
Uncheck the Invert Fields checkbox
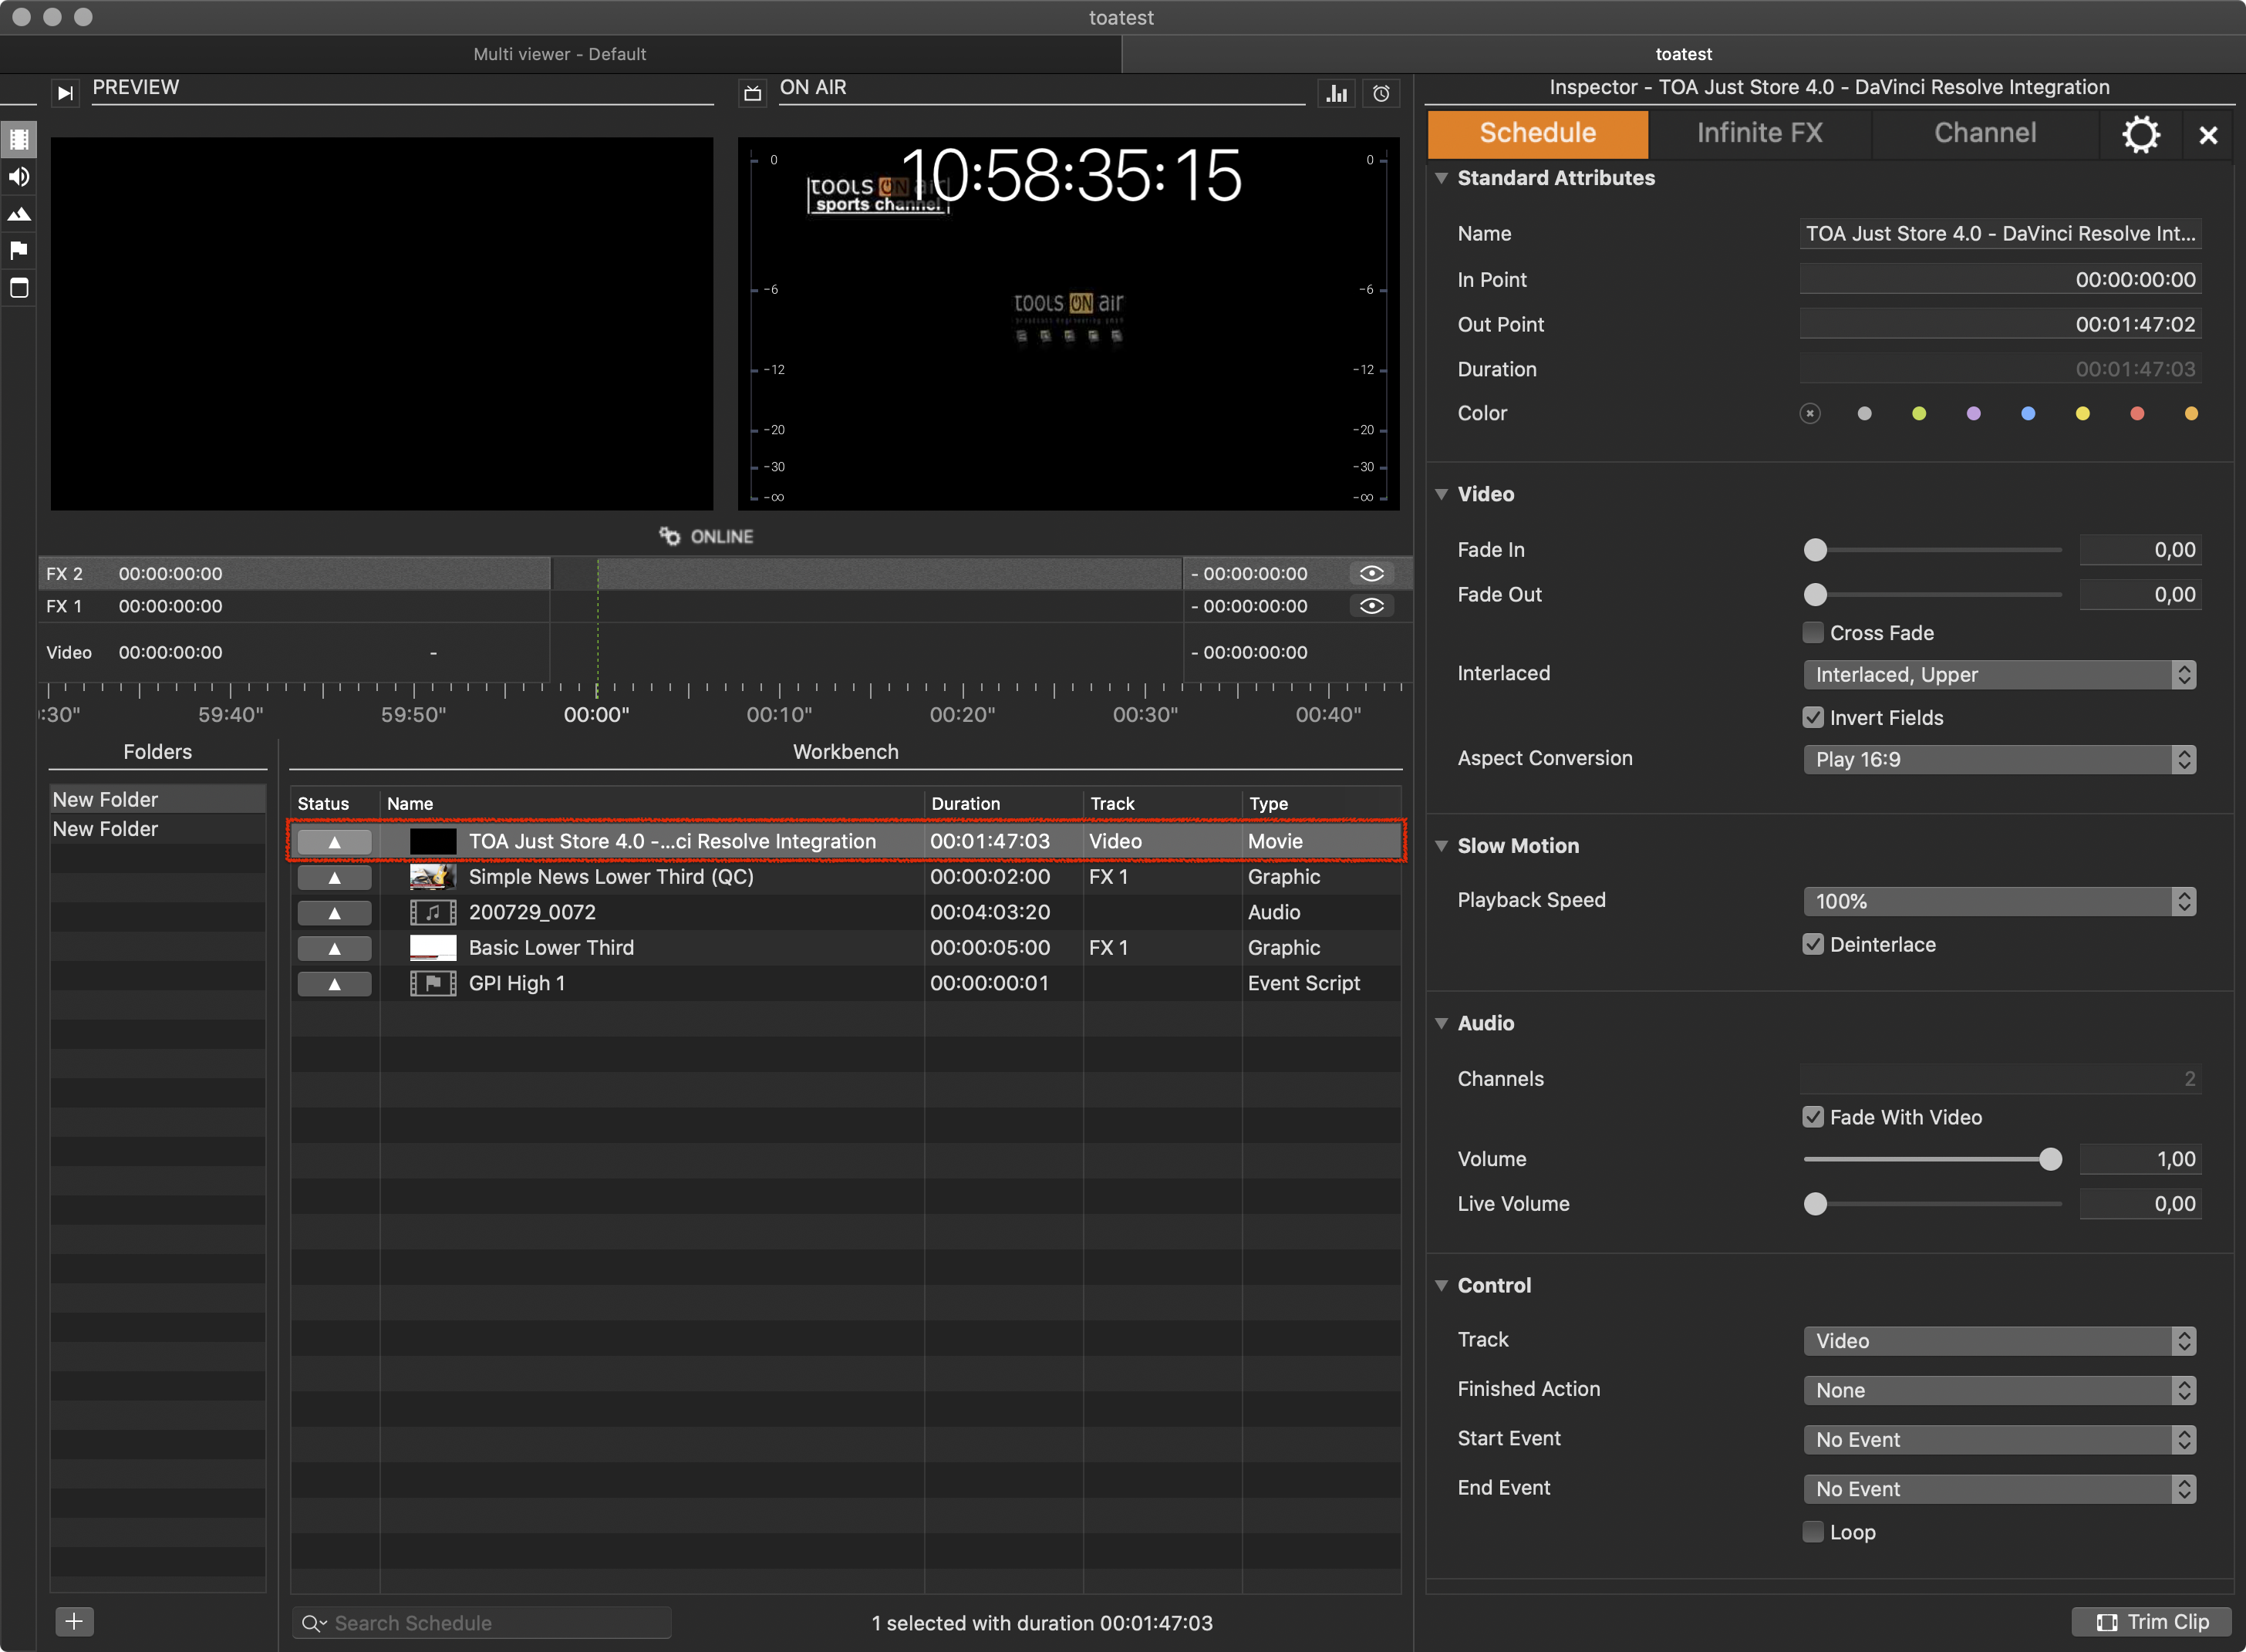coord(1813,717)
